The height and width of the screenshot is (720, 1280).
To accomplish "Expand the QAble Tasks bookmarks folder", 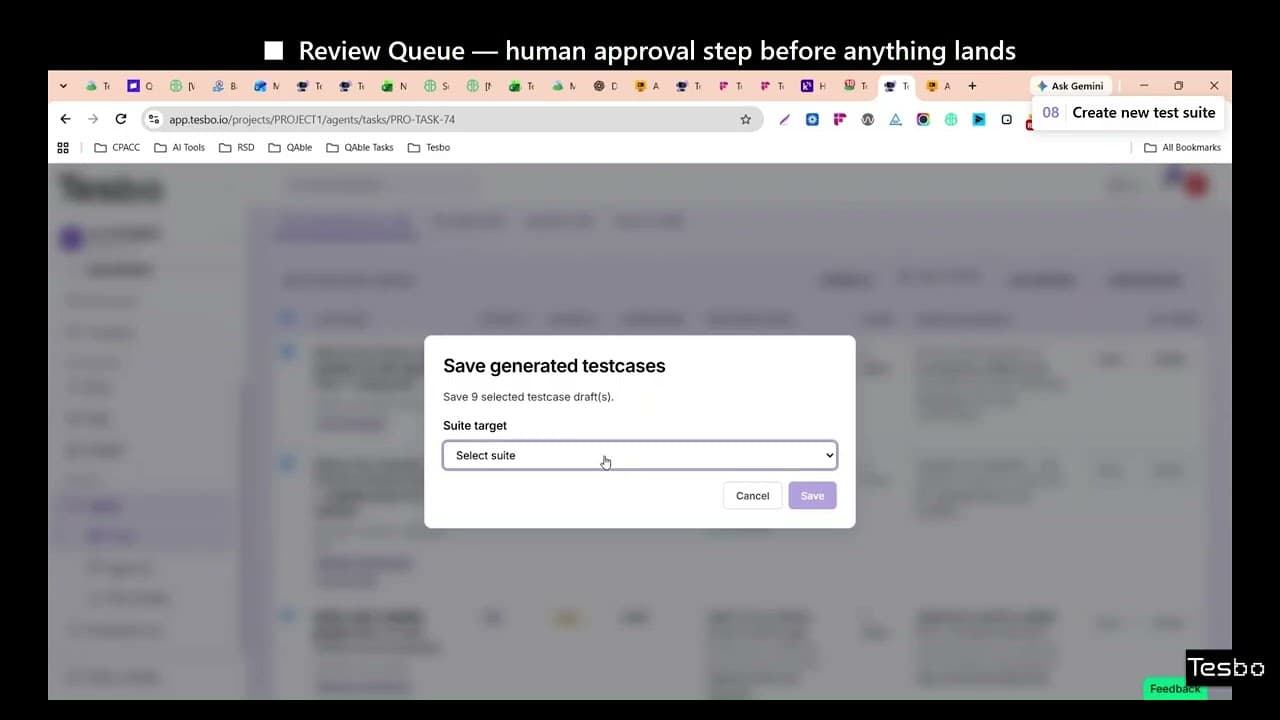I will coord(359,147).
